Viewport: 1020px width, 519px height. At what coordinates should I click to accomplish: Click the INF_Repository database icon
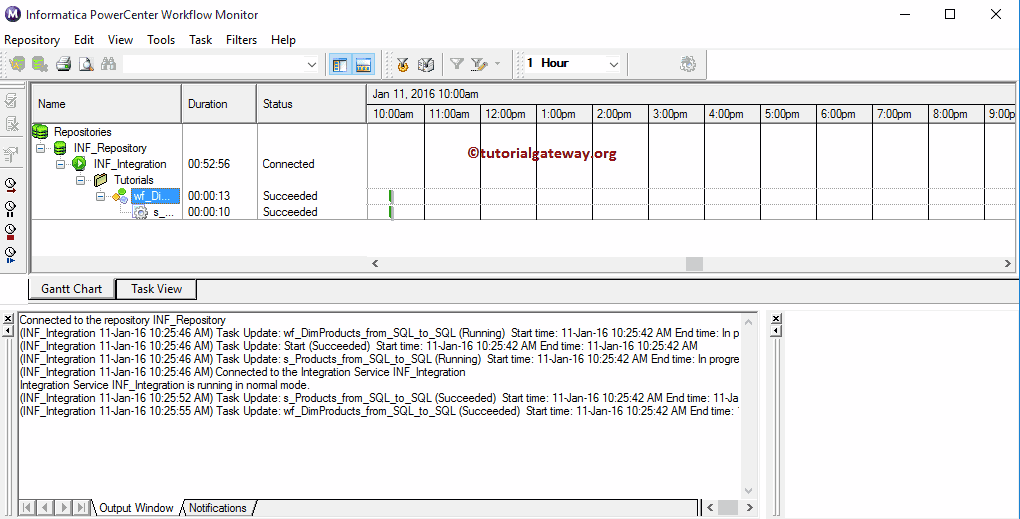pos(60,148)
